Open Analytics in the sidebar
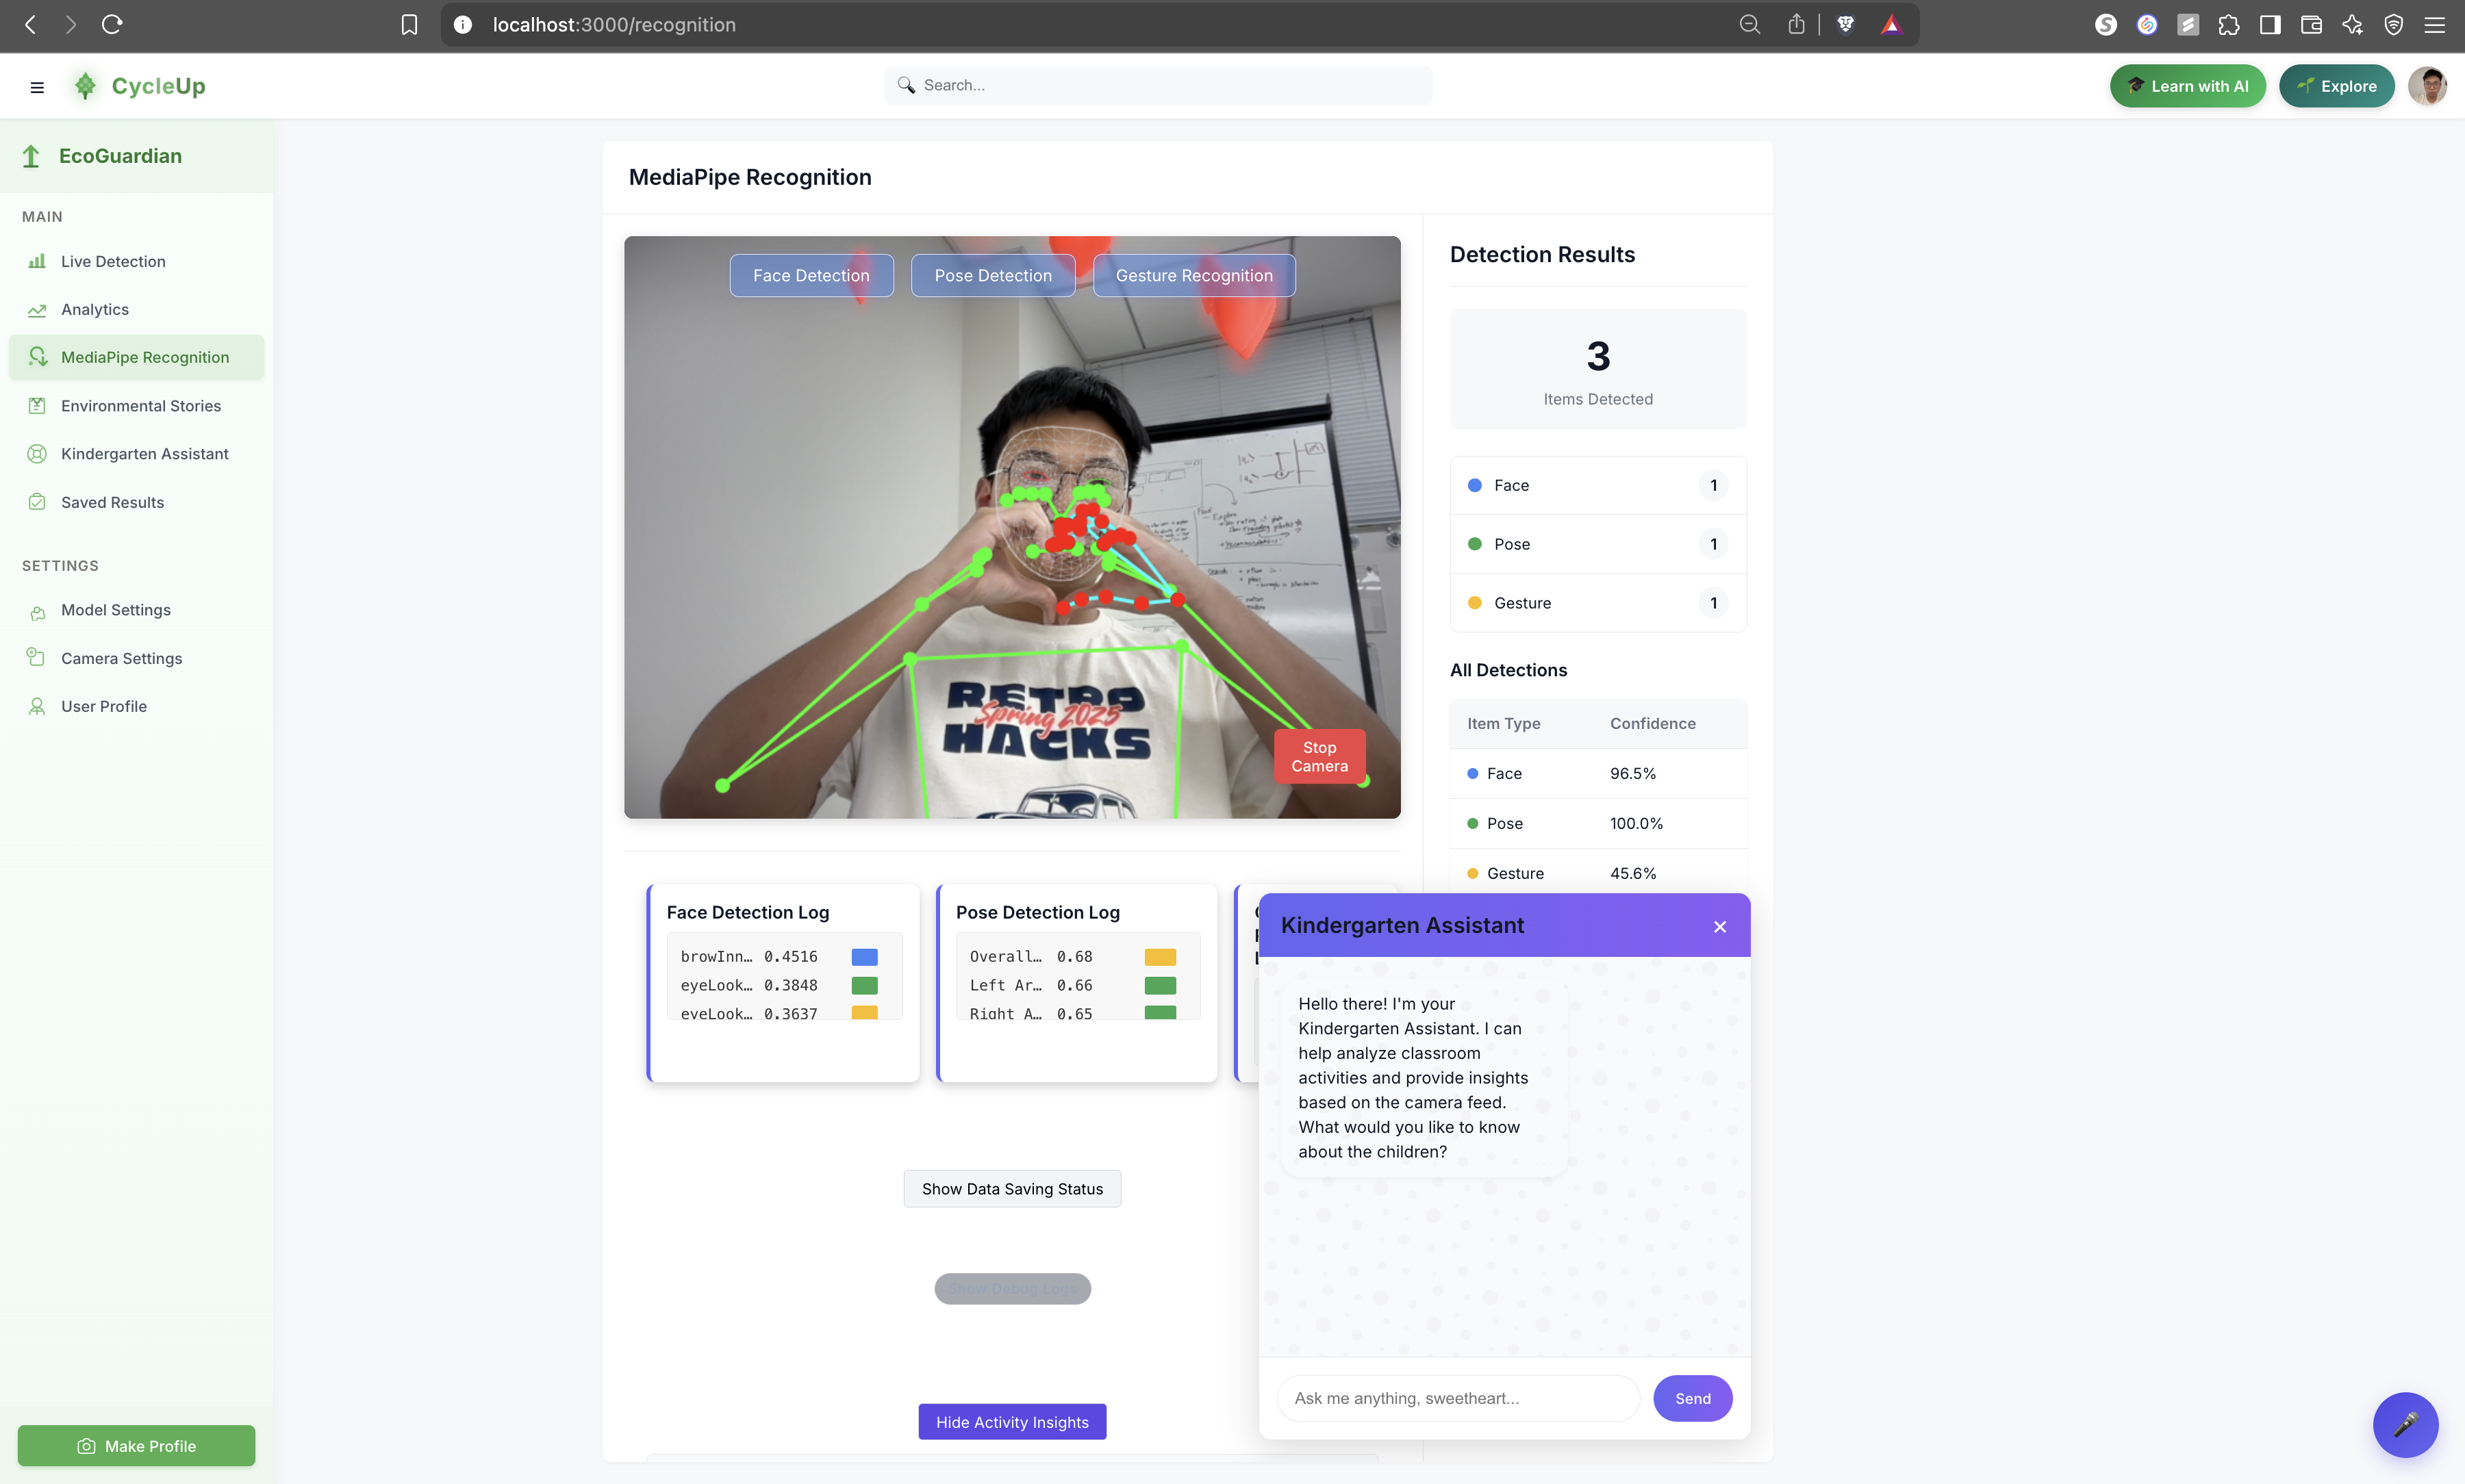2465x1484 pixels. point(95,309)
